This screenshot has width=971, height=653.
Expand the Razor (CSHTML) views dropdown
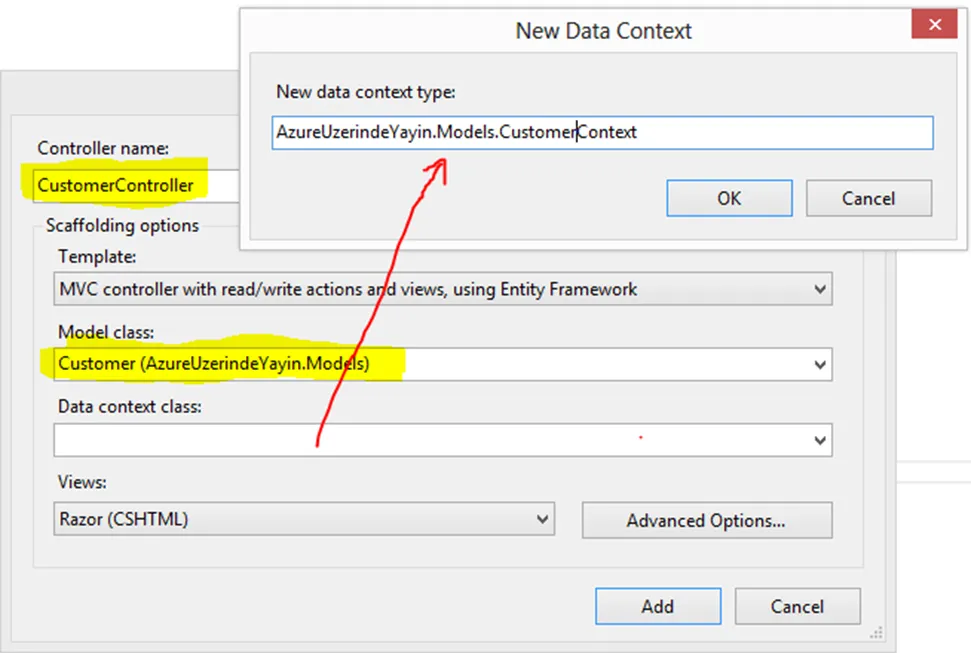542,519
